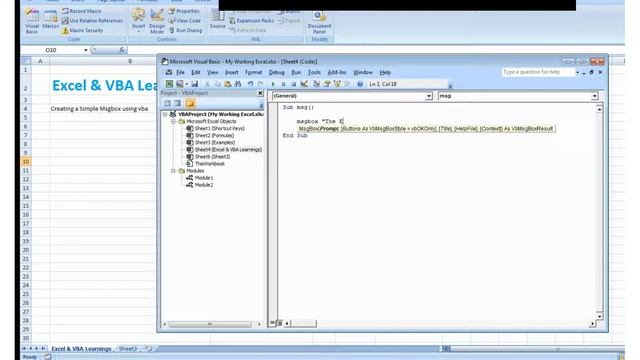Image resolution: width=640 pixels, height=360 pixels.
Task: Open Macro Security settings
Action: pos(82,30)
